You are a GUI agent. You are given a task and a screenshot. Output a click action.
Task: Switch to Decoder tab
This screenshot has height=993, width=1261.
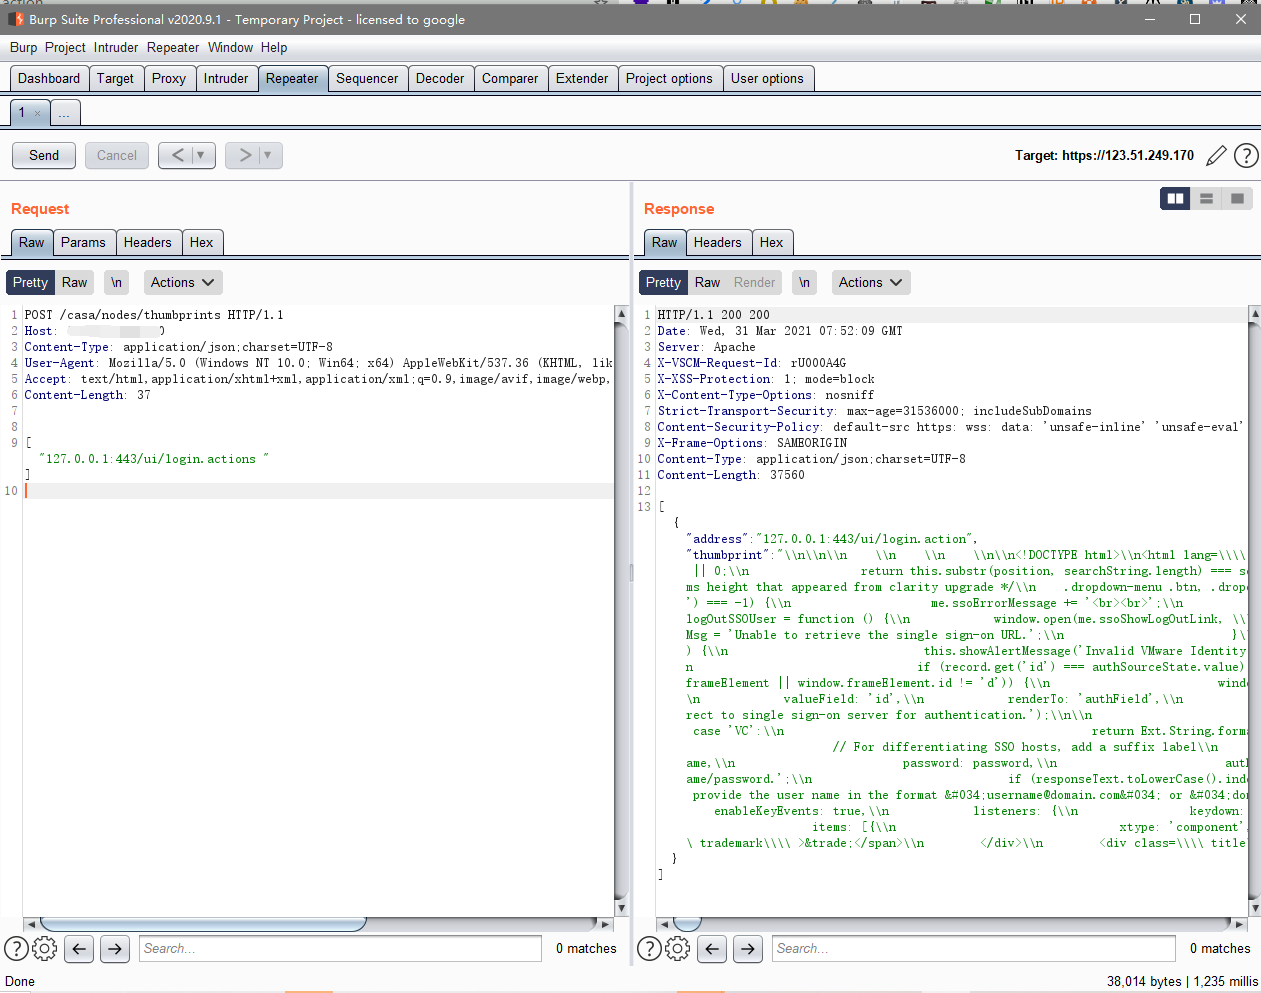[440, 78]
